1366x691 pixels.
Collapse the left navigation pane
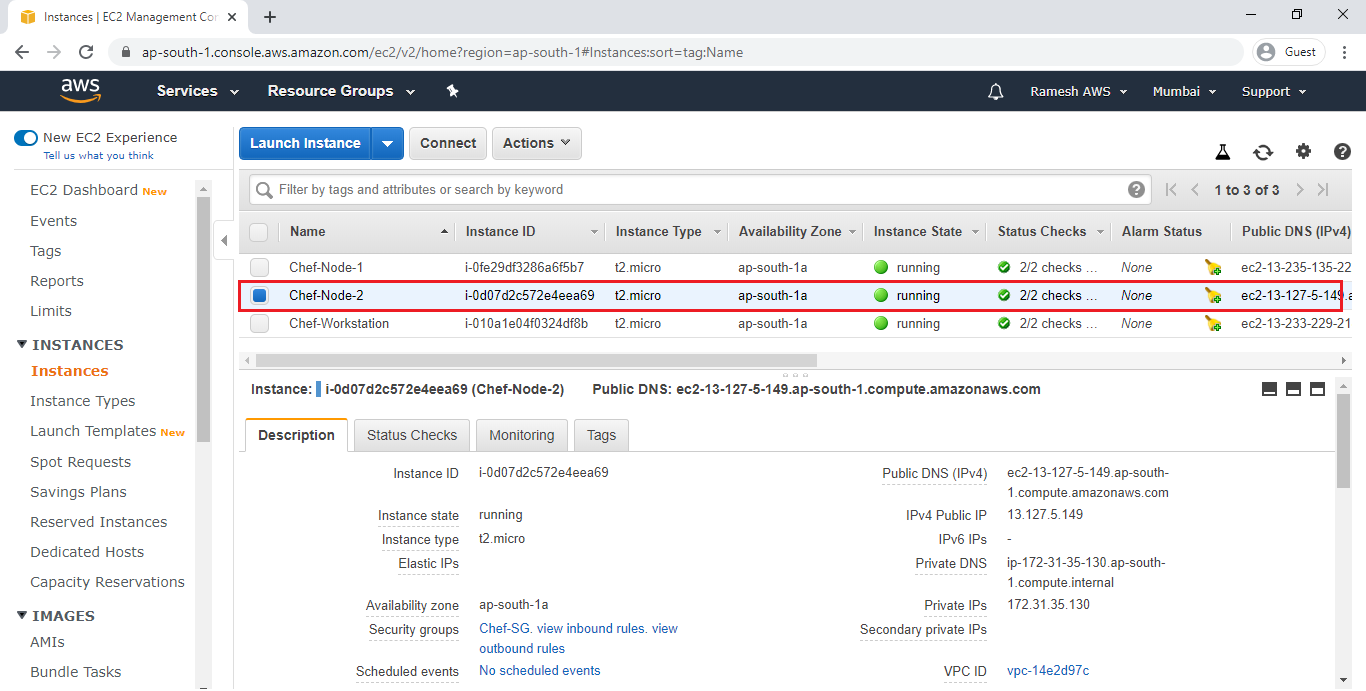coord(224,240)
